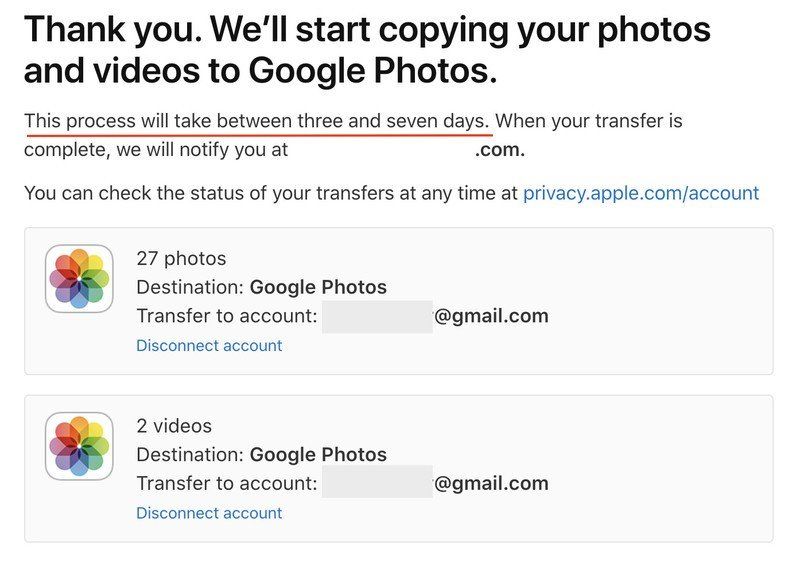Viewport: 800px width, 569px height.
Task: Click the "Thank you" page heading
Action: (366, 50)
